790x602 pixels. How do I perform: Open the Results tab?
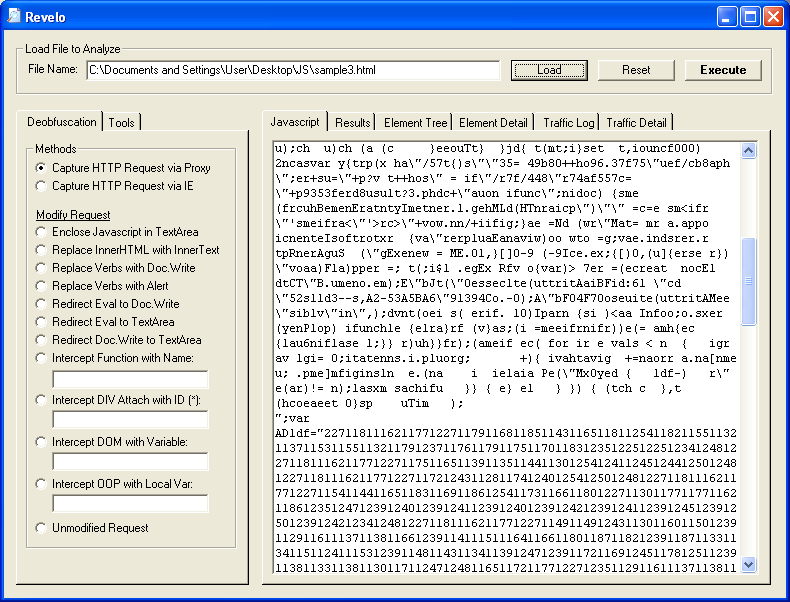[353, 122]
